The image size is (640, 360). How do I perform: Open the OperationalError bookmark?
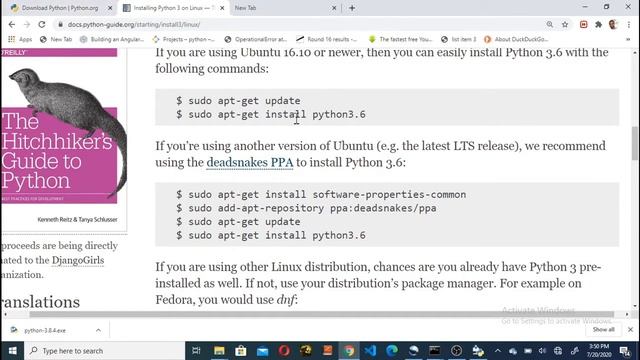point(256,39)
